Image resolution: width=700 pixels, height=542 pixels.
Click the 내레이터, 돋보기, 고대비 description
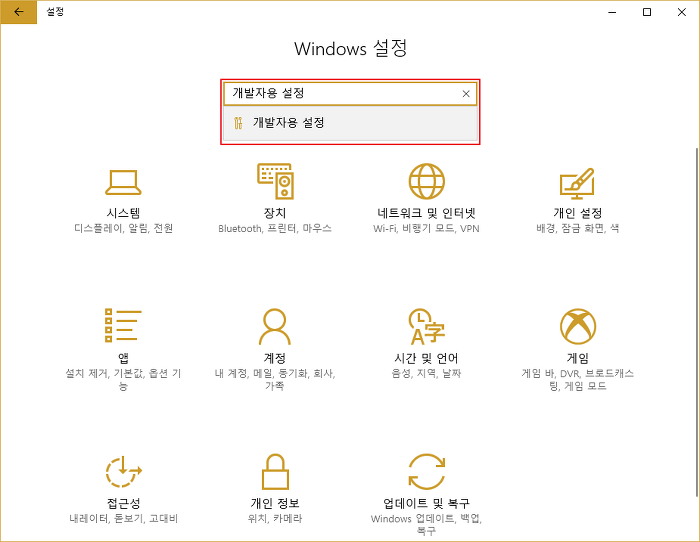(x=124, y=518)
